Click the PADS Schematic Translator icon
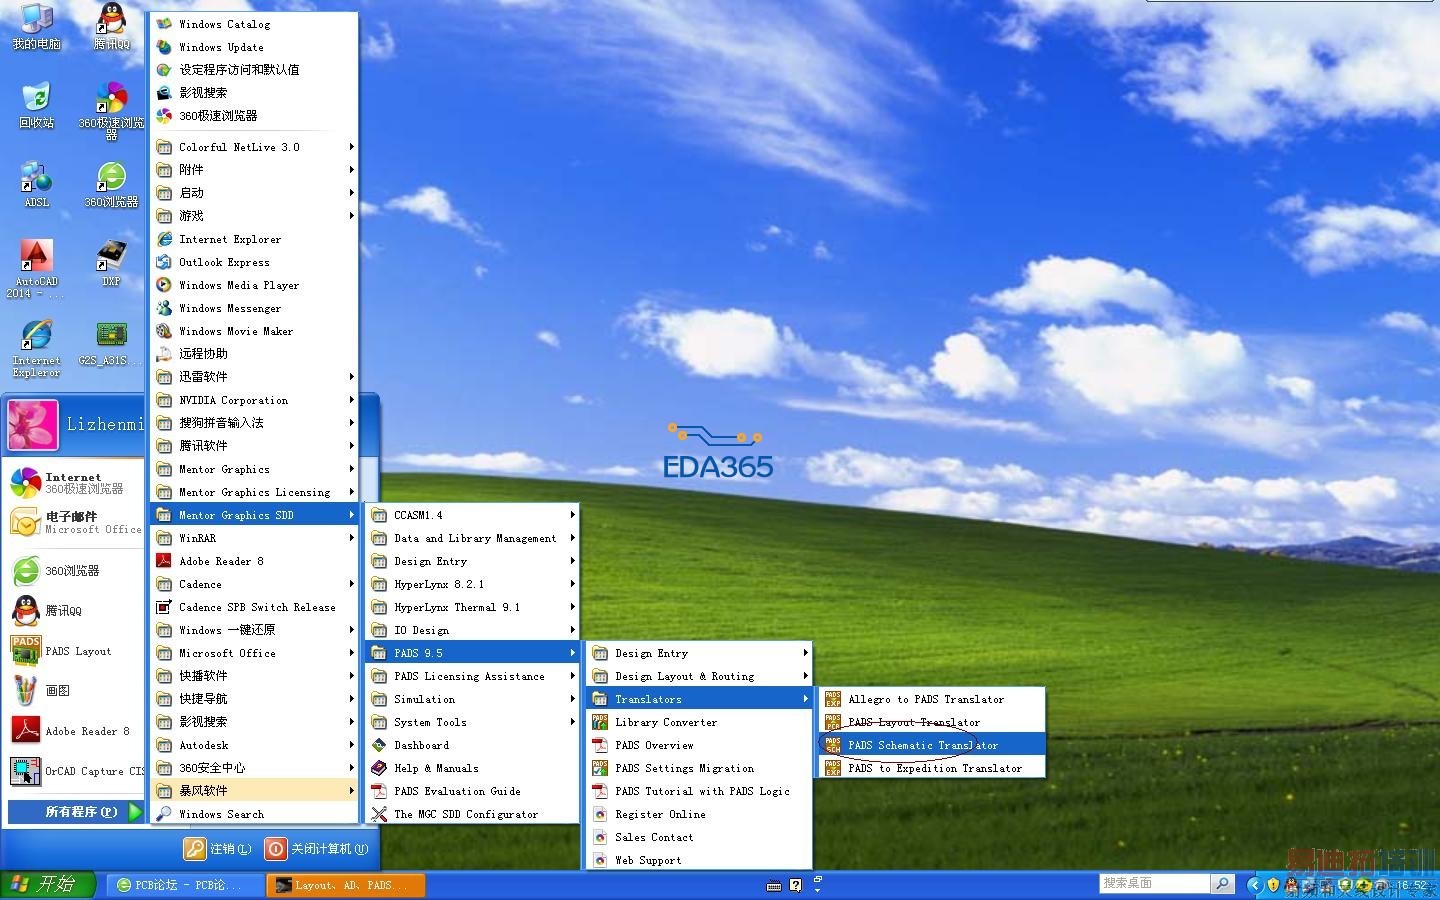 (832, 745)
